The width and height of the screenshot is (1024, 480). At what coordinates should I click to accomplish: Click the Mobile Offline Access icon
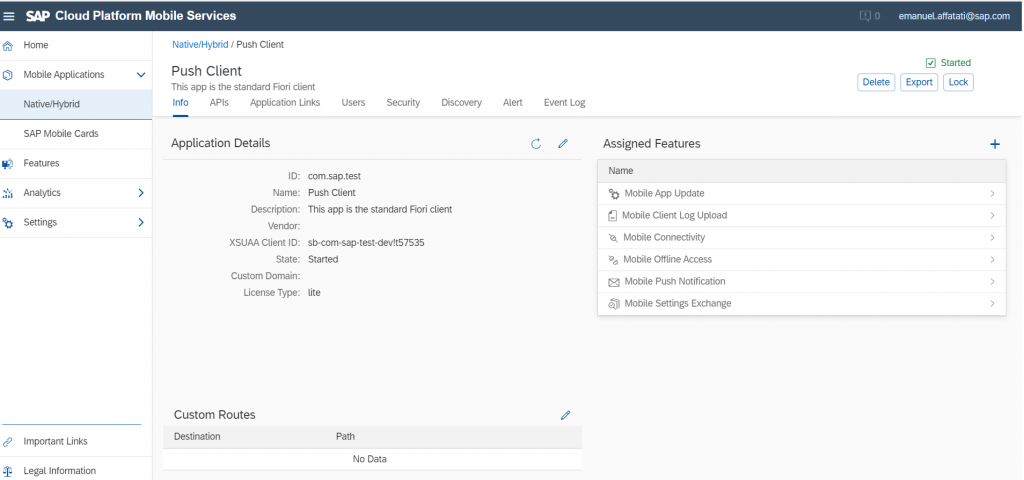613,260
